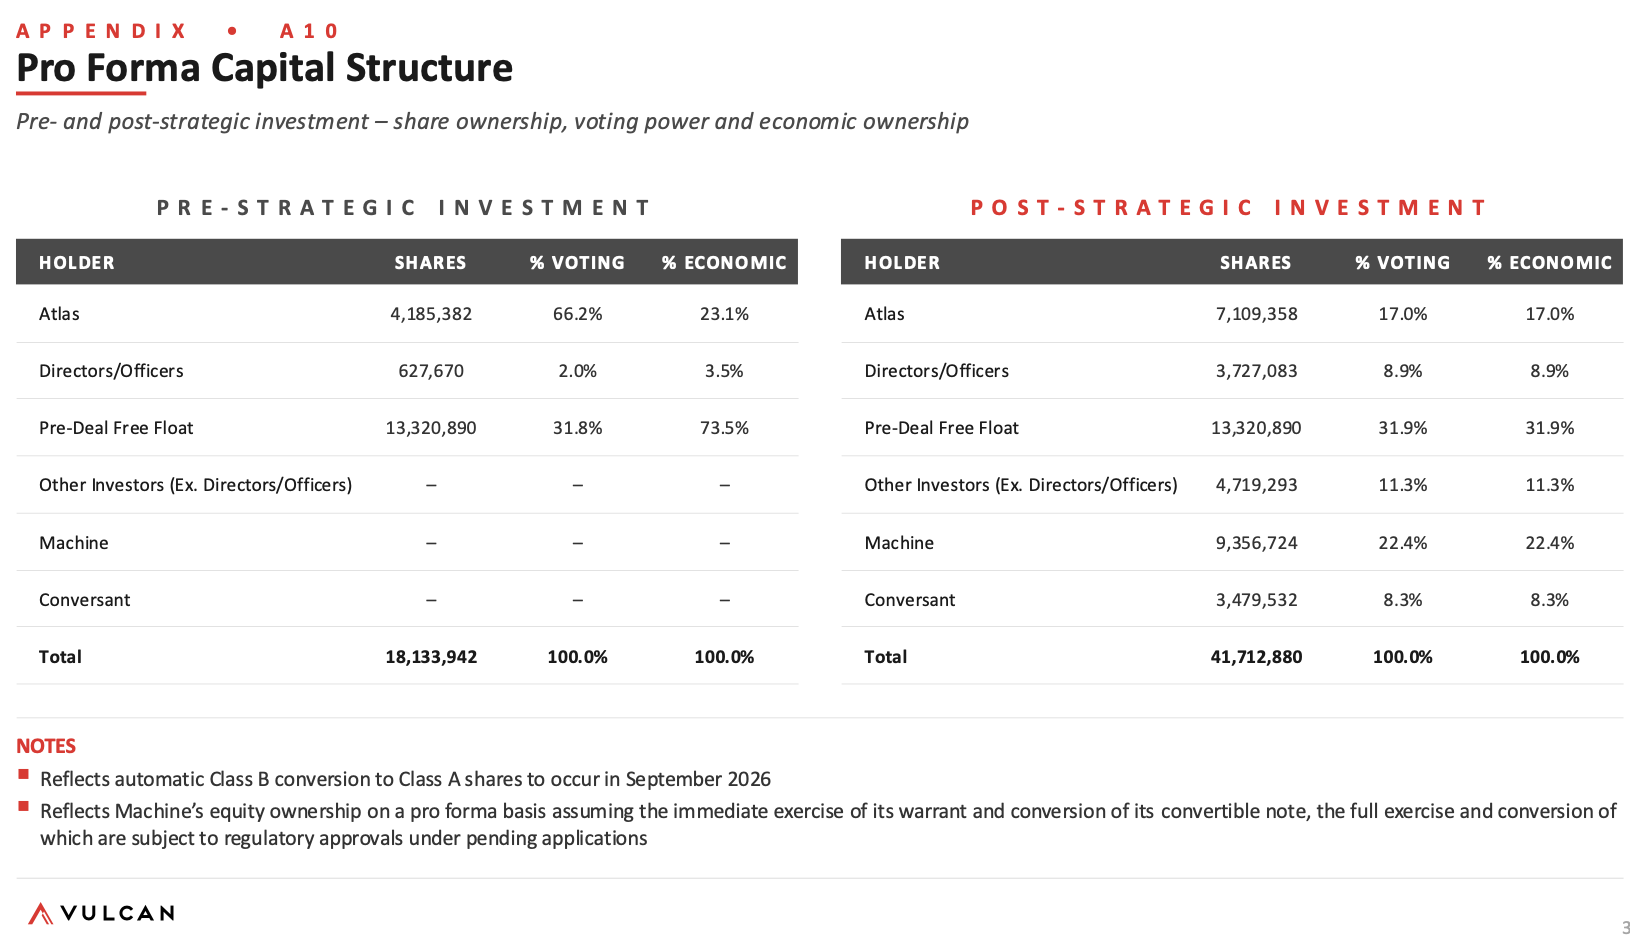Click the red NOTES label
The height and width of the screenshot is (942, 1630).
point(46,746)
